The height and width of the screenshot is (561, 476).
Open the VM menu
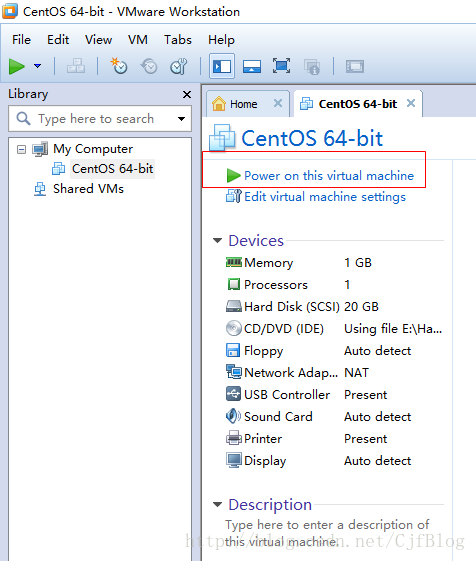pos(138,40)
